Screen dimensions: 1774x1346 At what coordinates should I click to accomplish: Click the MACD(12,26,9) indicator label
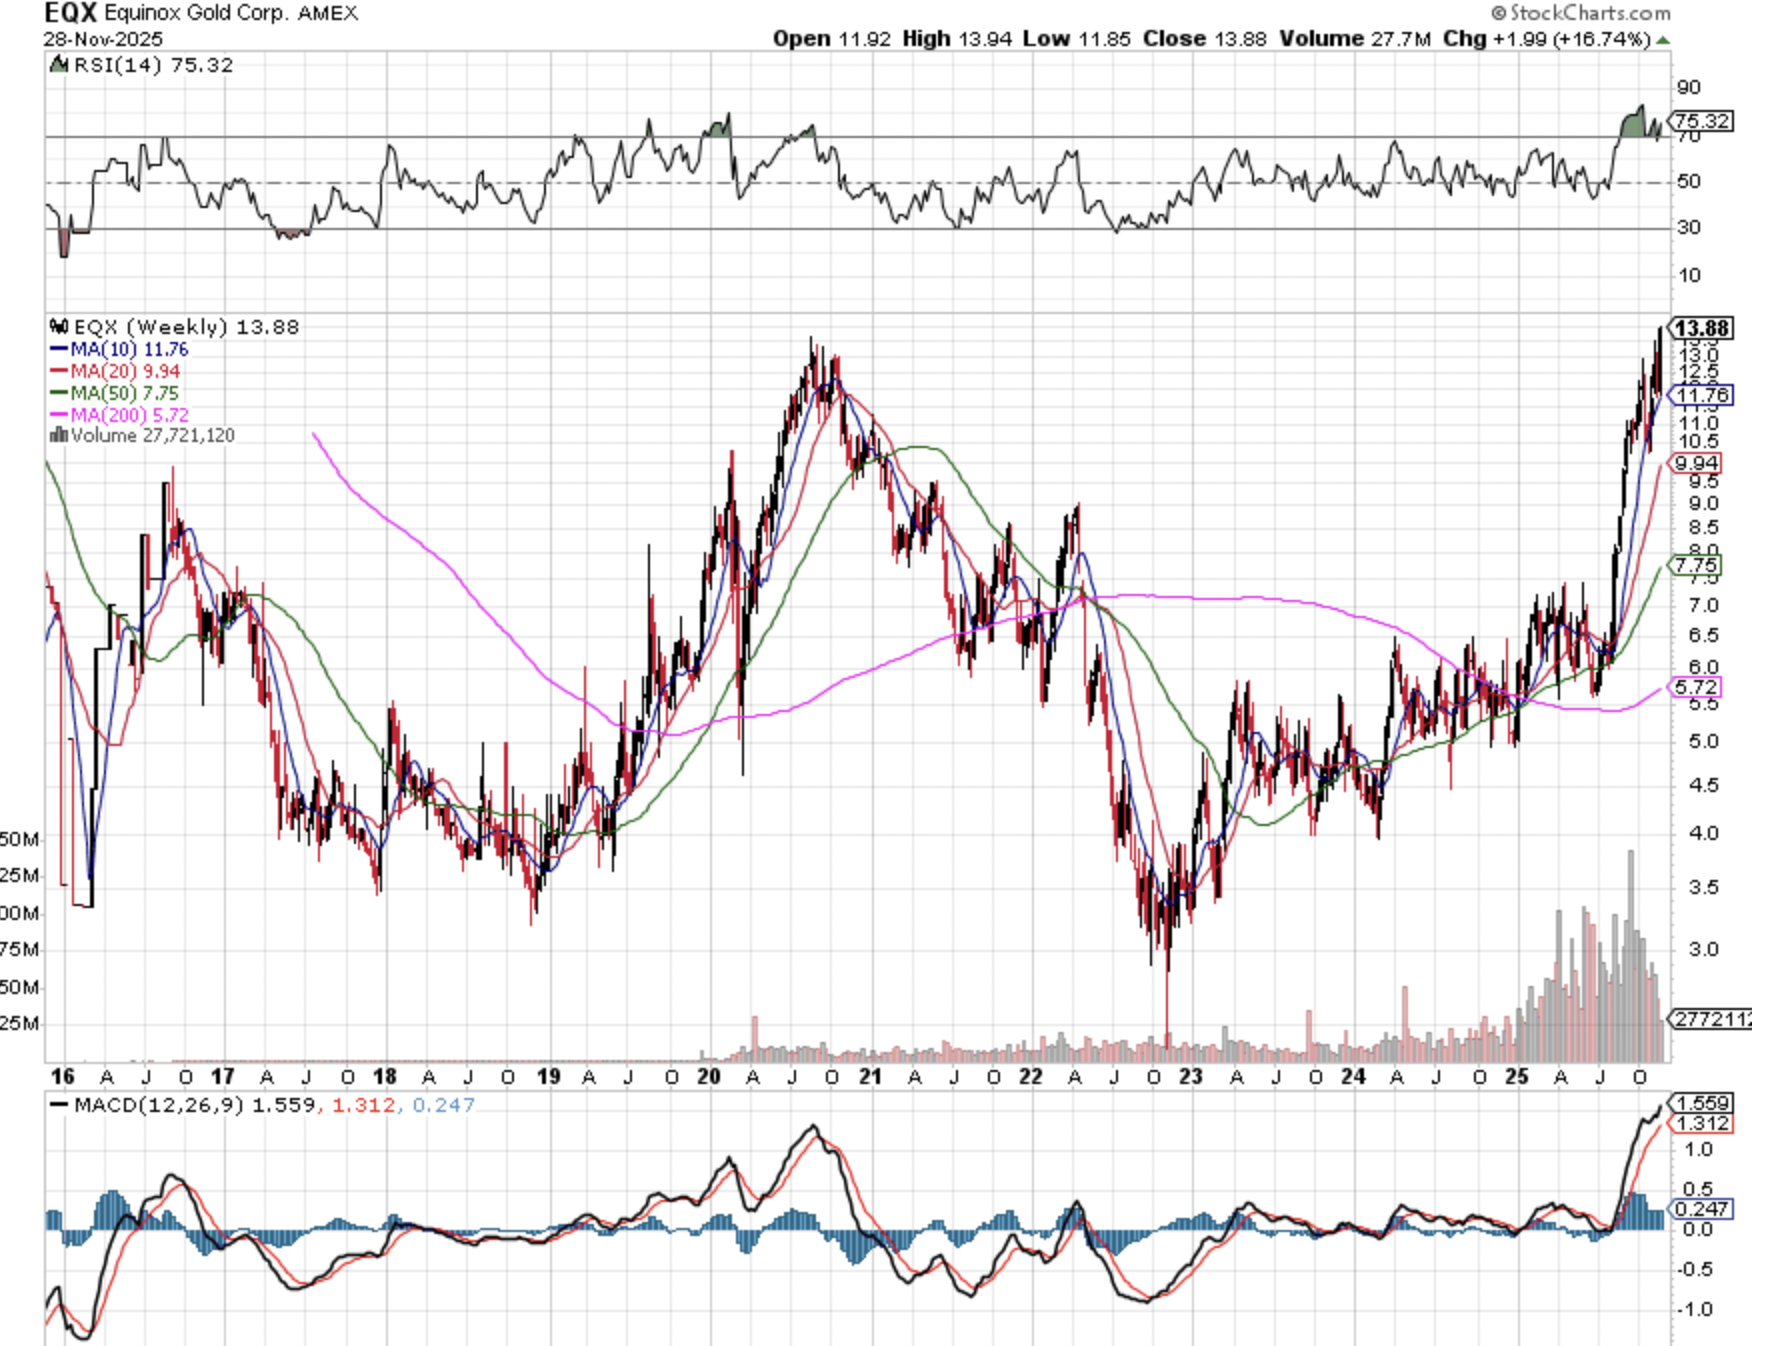[x=158, y=1105]
